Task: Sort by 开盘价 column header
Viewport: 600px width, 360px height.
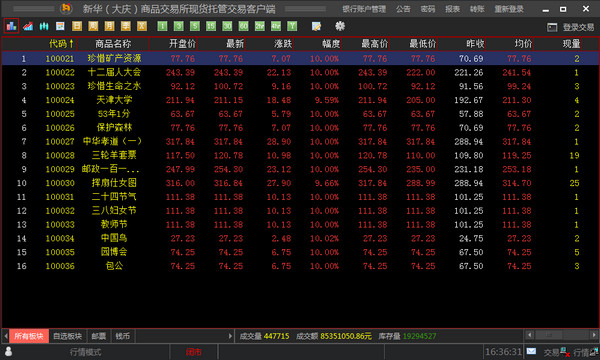Action: point(183,44)
